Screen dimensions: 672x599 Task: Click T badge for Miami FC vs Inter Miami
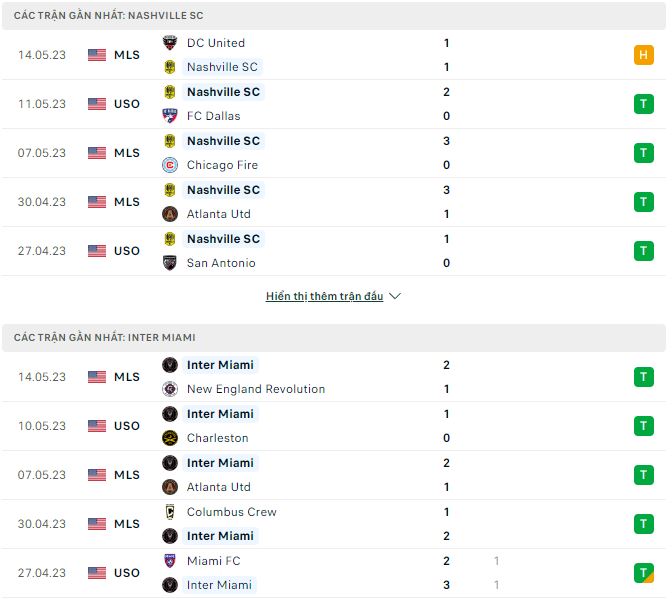pyautogui.click(x=643, y=573)
